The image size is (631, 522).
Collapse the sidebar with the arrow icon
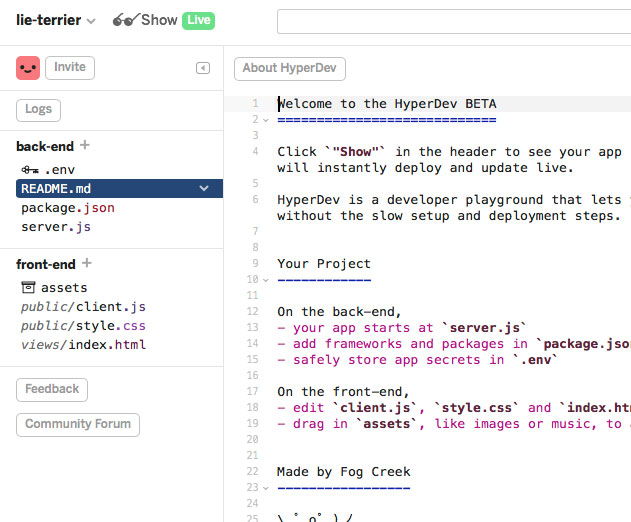point(203,68)
